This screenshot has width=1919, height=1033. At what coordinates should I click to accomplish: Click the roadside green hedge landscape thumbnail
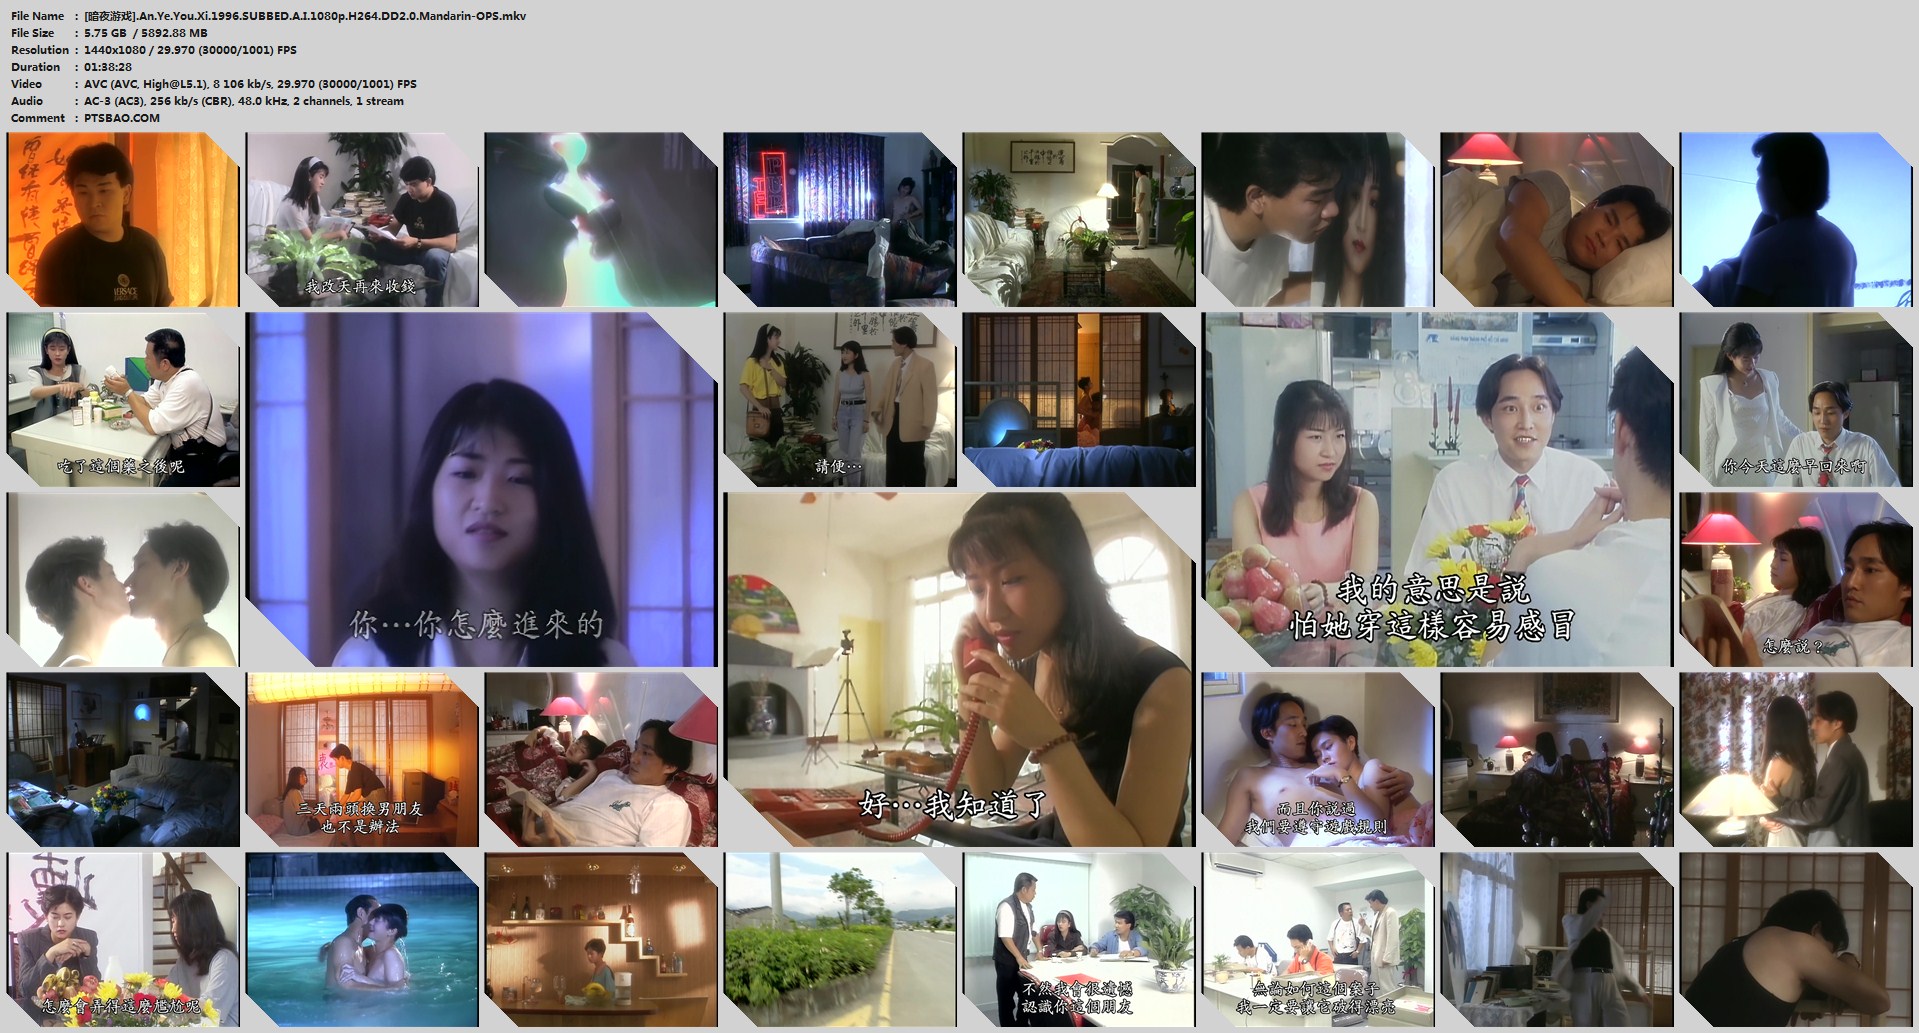tap(839, 939)
